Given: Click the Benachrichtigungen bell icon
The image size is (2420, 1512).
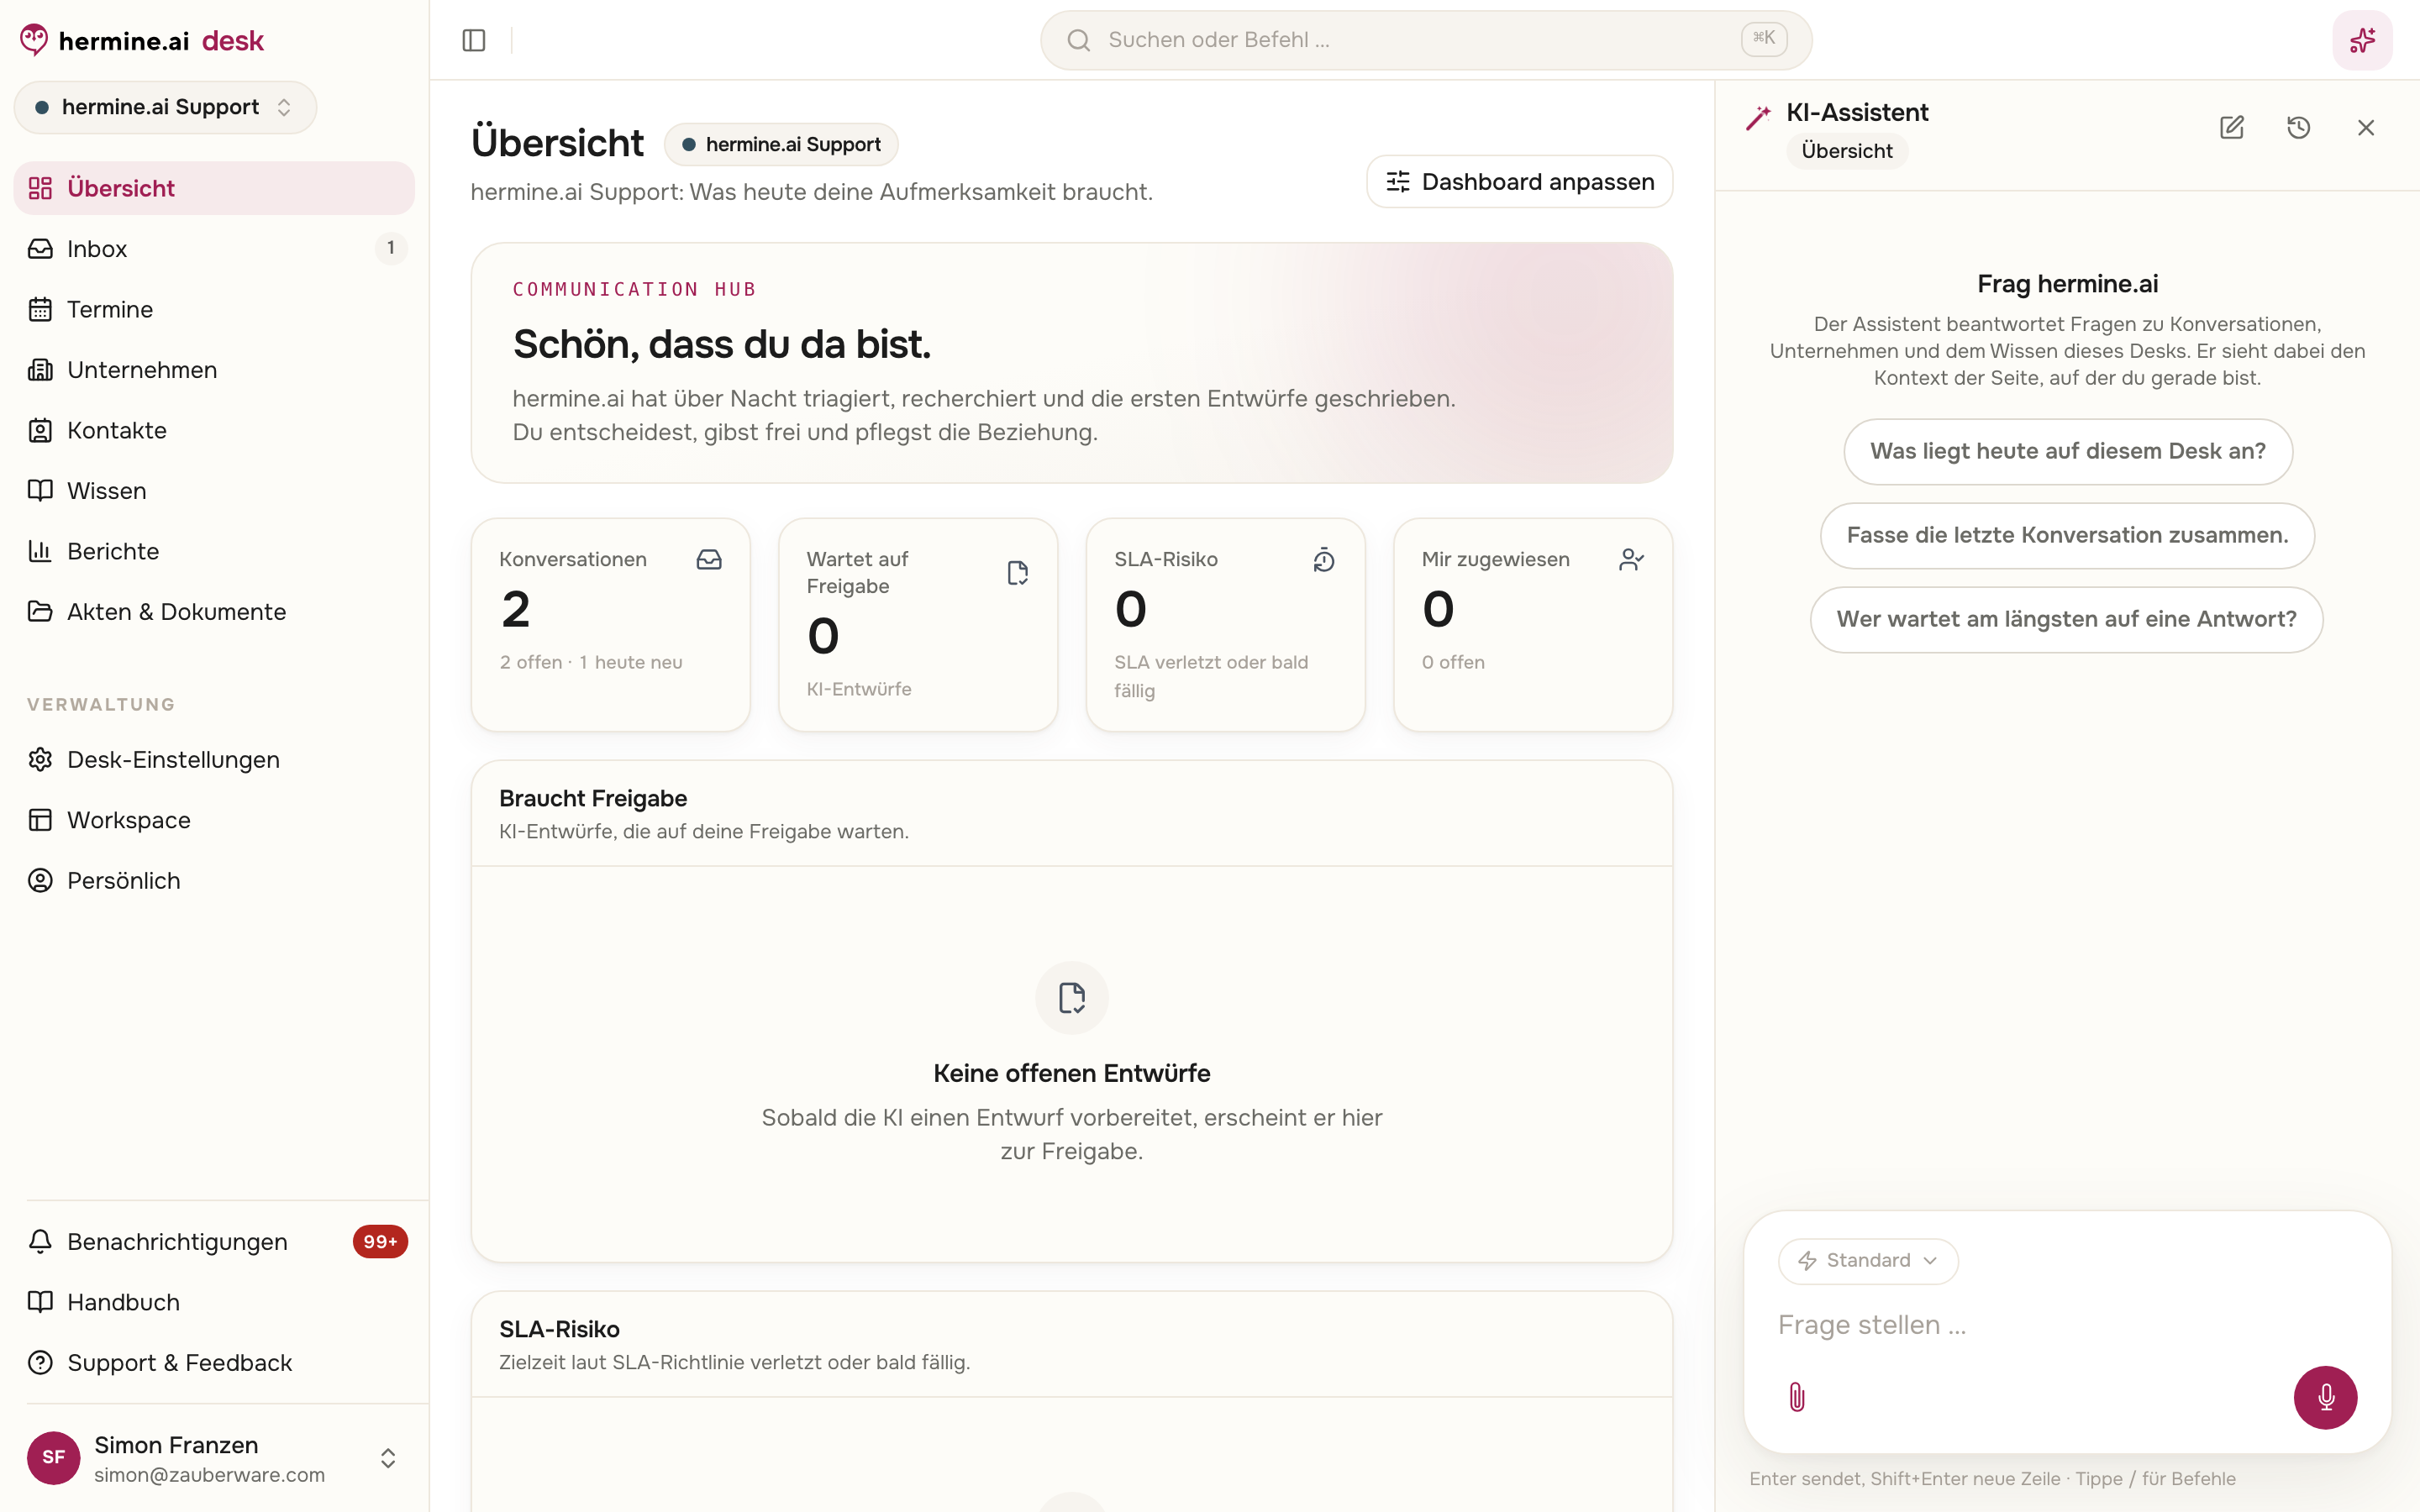Looking at the screenshot, I should (x=40, y=1242).
